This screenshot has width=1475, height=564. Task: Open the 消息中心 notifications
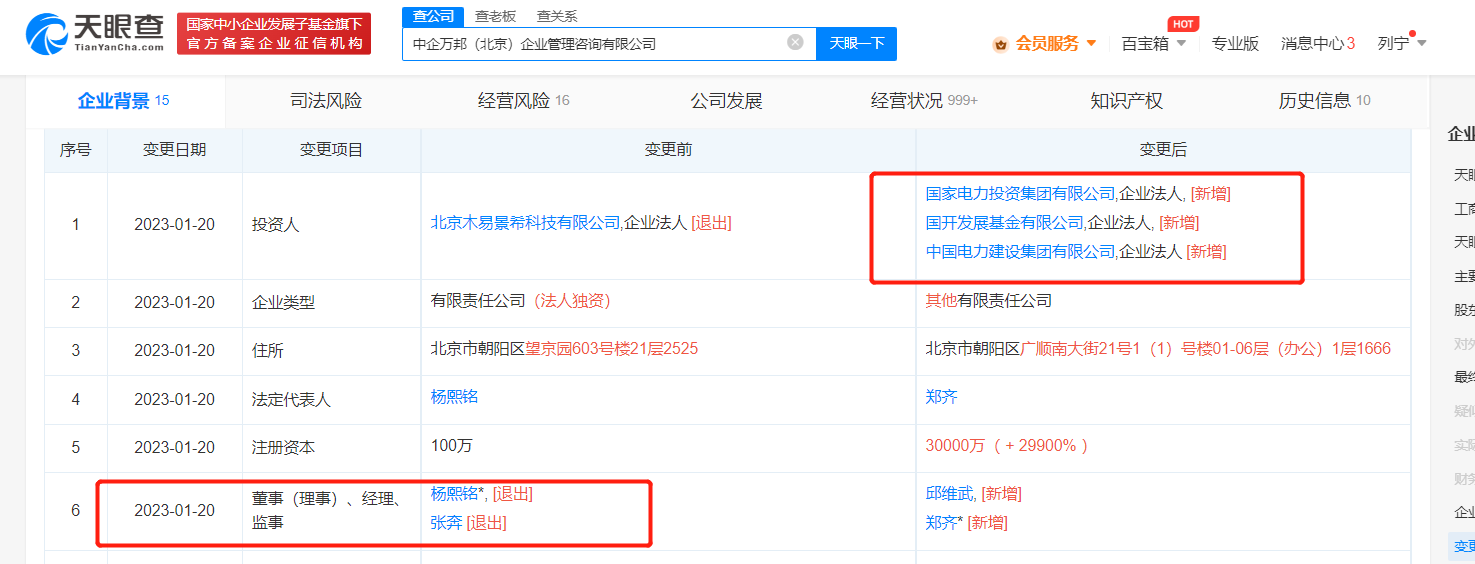click(1318, 44)
